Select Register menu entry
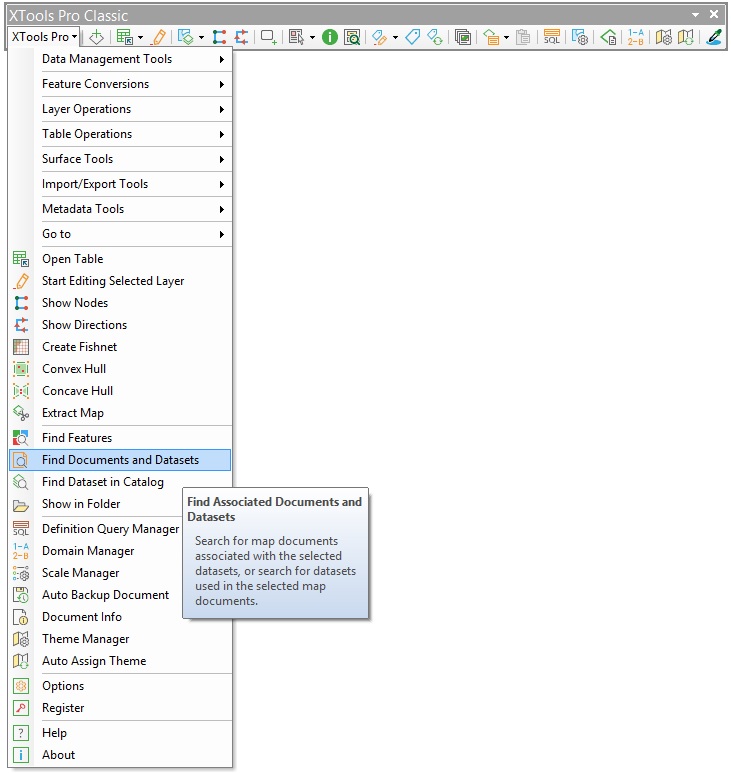 (x=120, y=708)
